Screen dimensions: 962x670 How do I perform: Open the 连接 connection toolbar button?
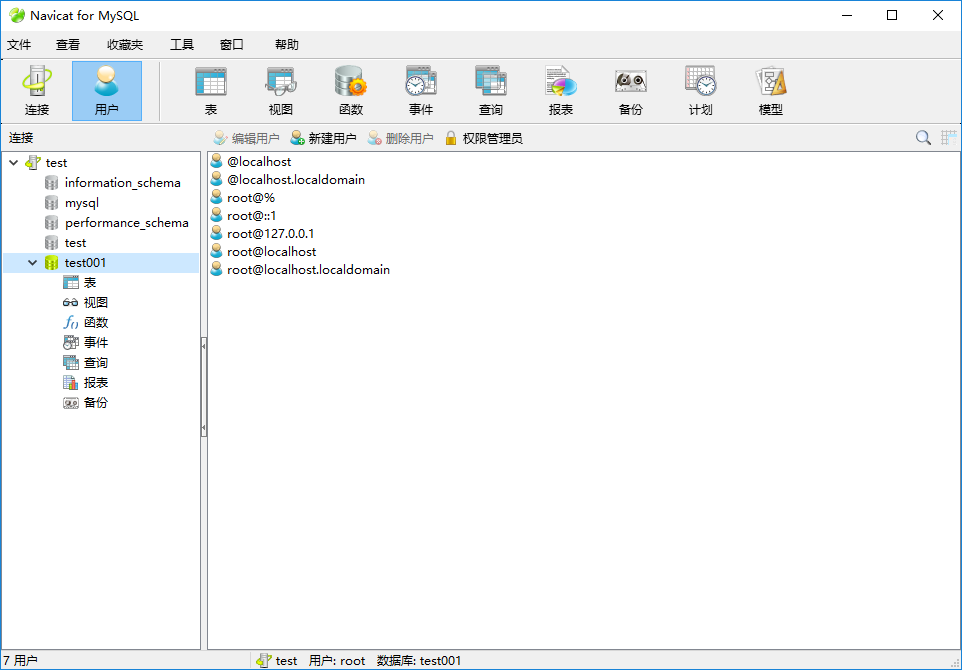click(x=37, y=91)
